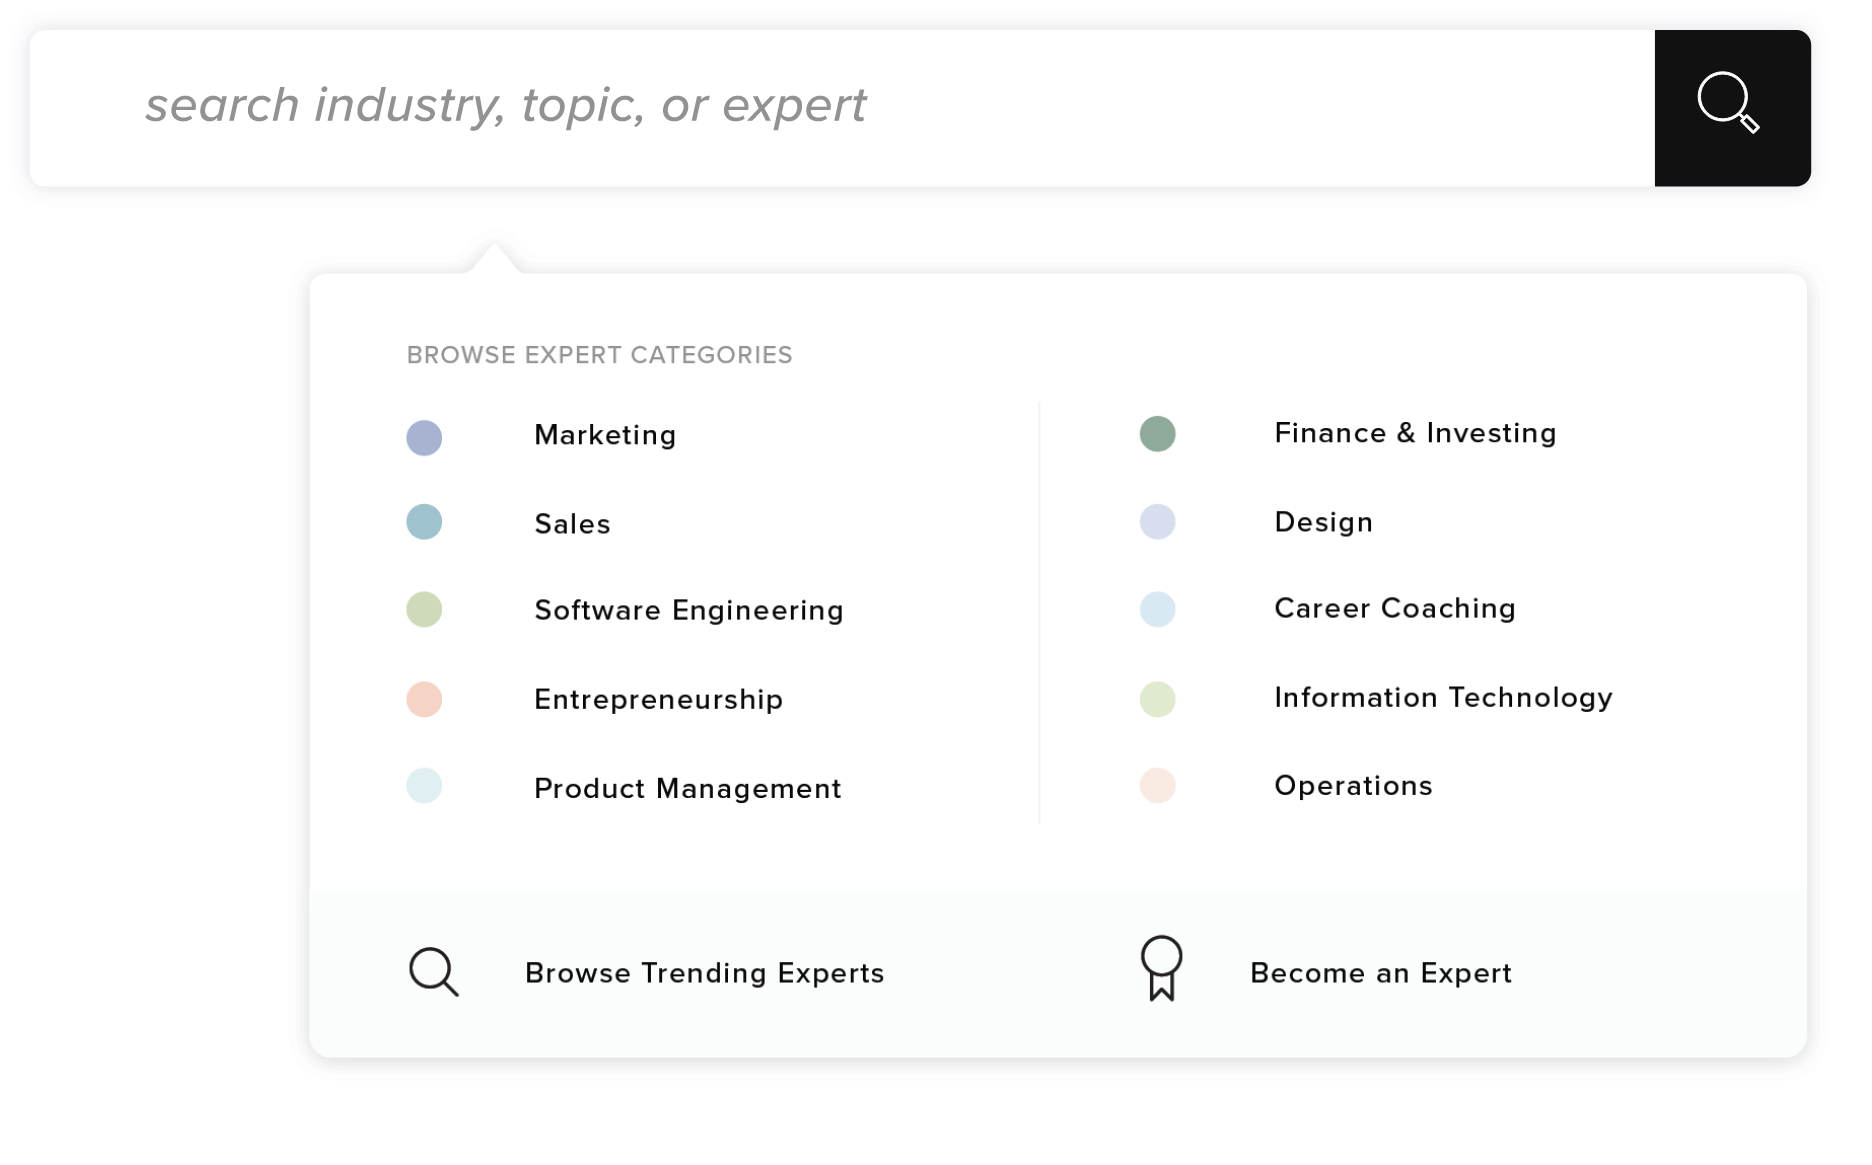Viewport: 1872px width, 1165px height.
Task: Choose the Information Technology category
Action: 1442,697
